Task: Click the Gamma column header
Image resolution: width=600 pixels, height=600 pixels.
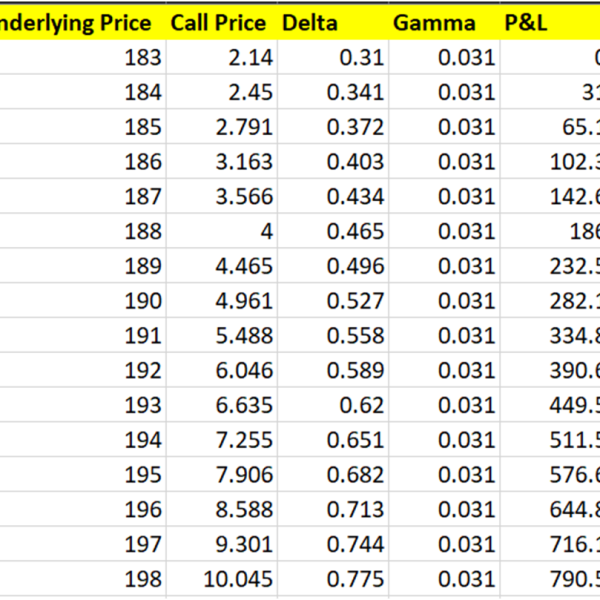Action: 444,22
